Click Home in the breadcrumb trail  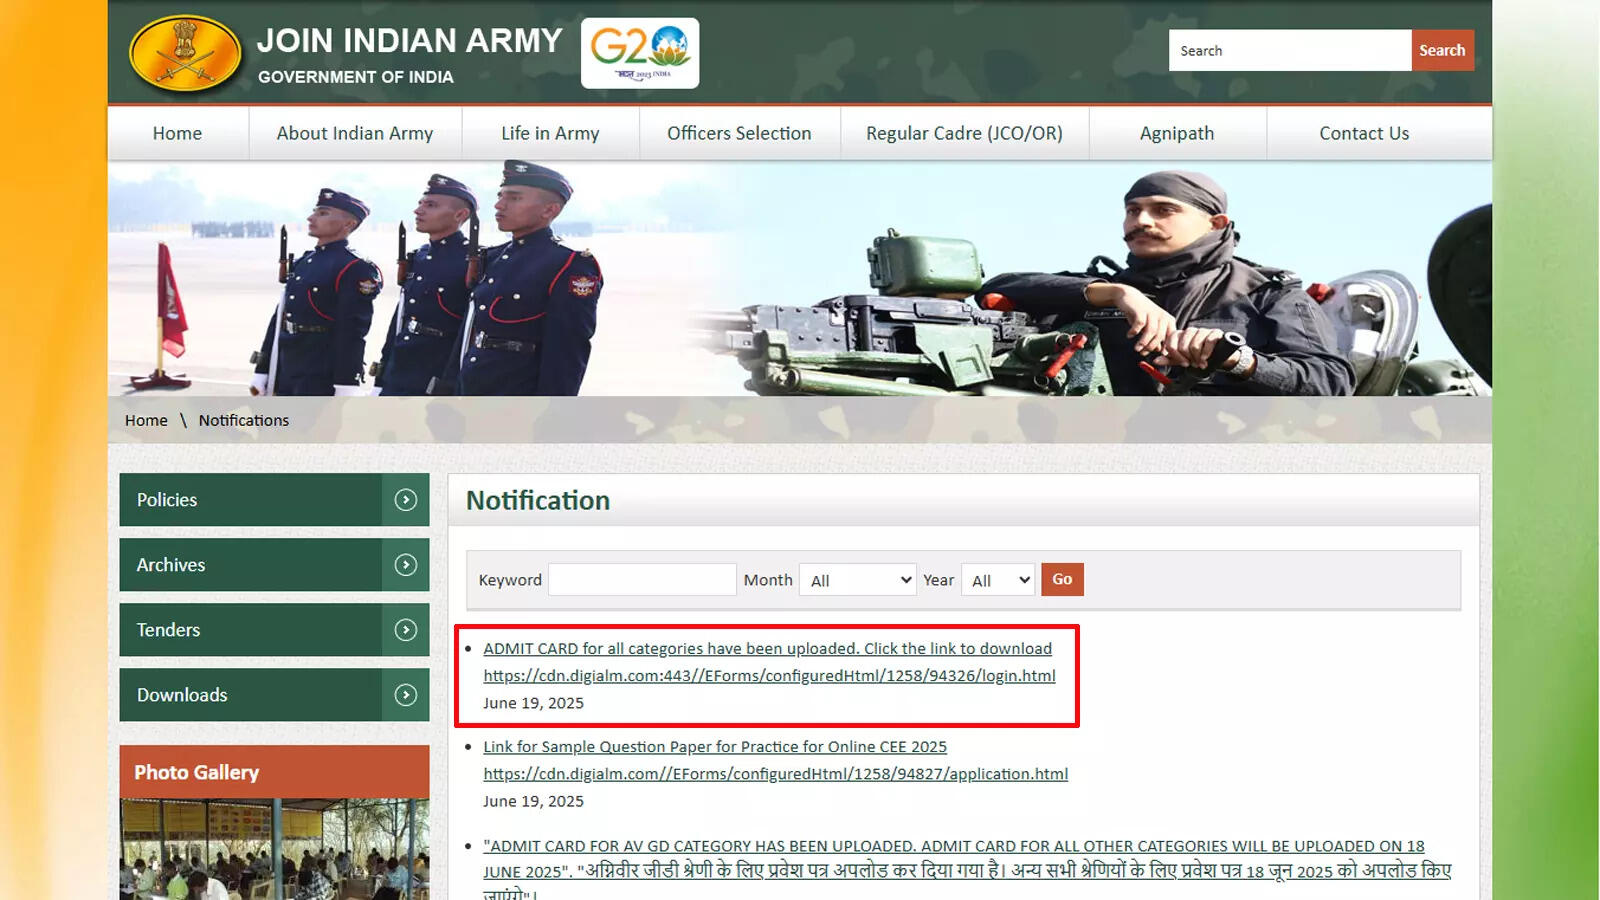tap(146, 420)
